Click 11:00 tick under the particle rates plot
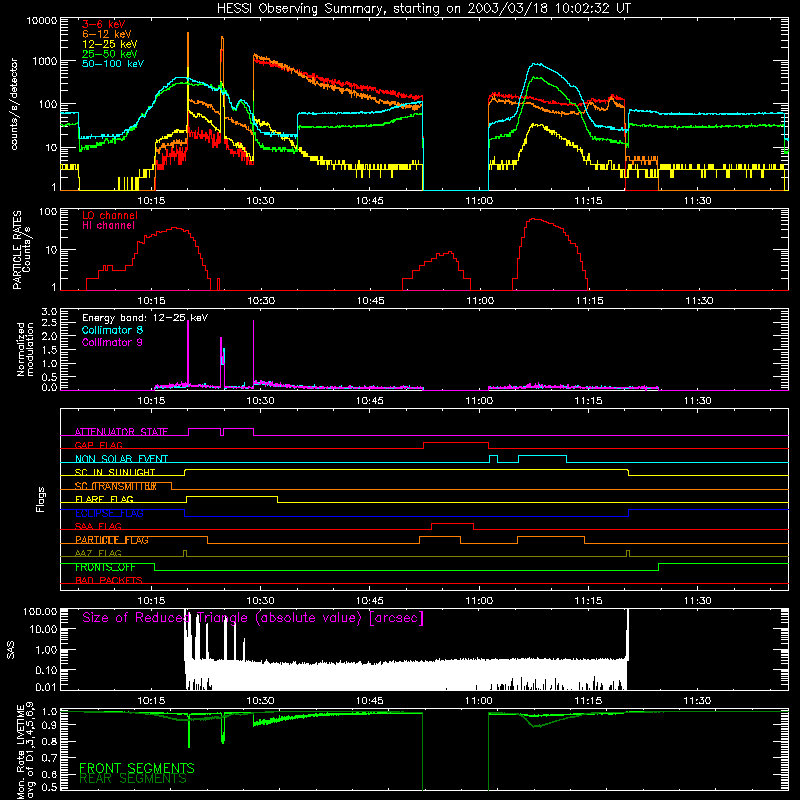 (x=480, y=301)
